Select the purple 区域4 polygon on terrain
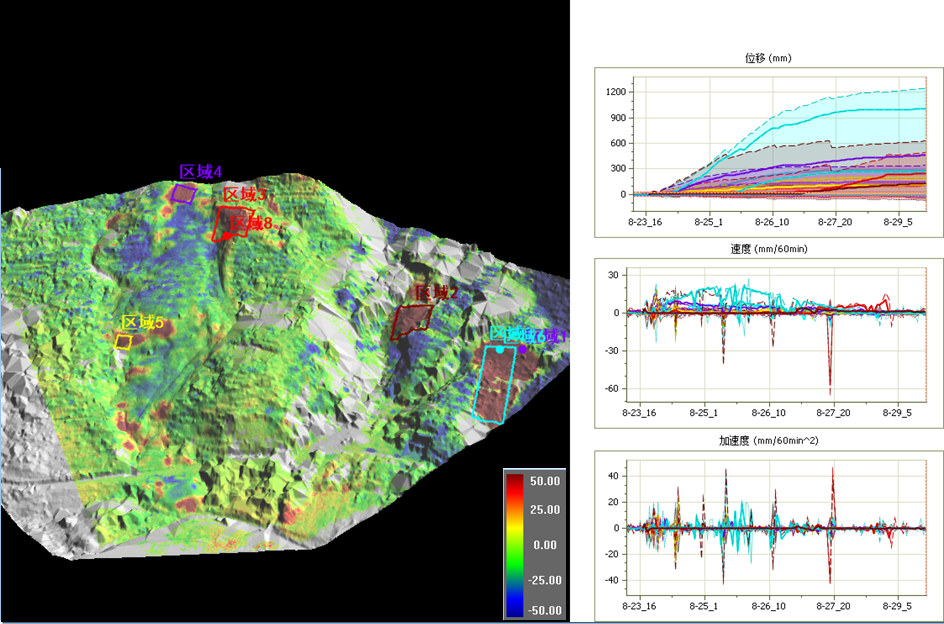The height and width of the screenshot is (624, 944). coord(183,193)
